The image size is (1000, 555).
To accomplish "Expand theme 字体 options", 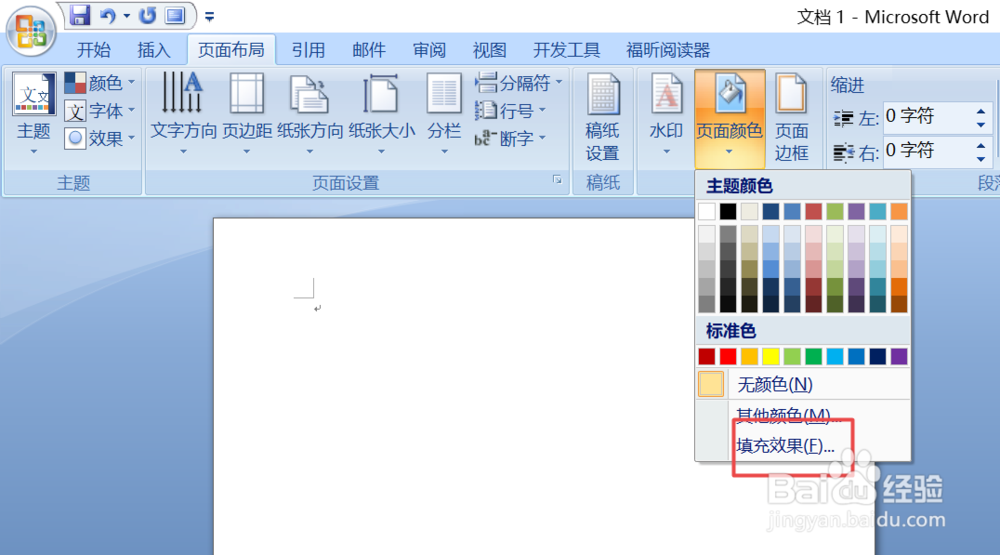I will 100,111.
